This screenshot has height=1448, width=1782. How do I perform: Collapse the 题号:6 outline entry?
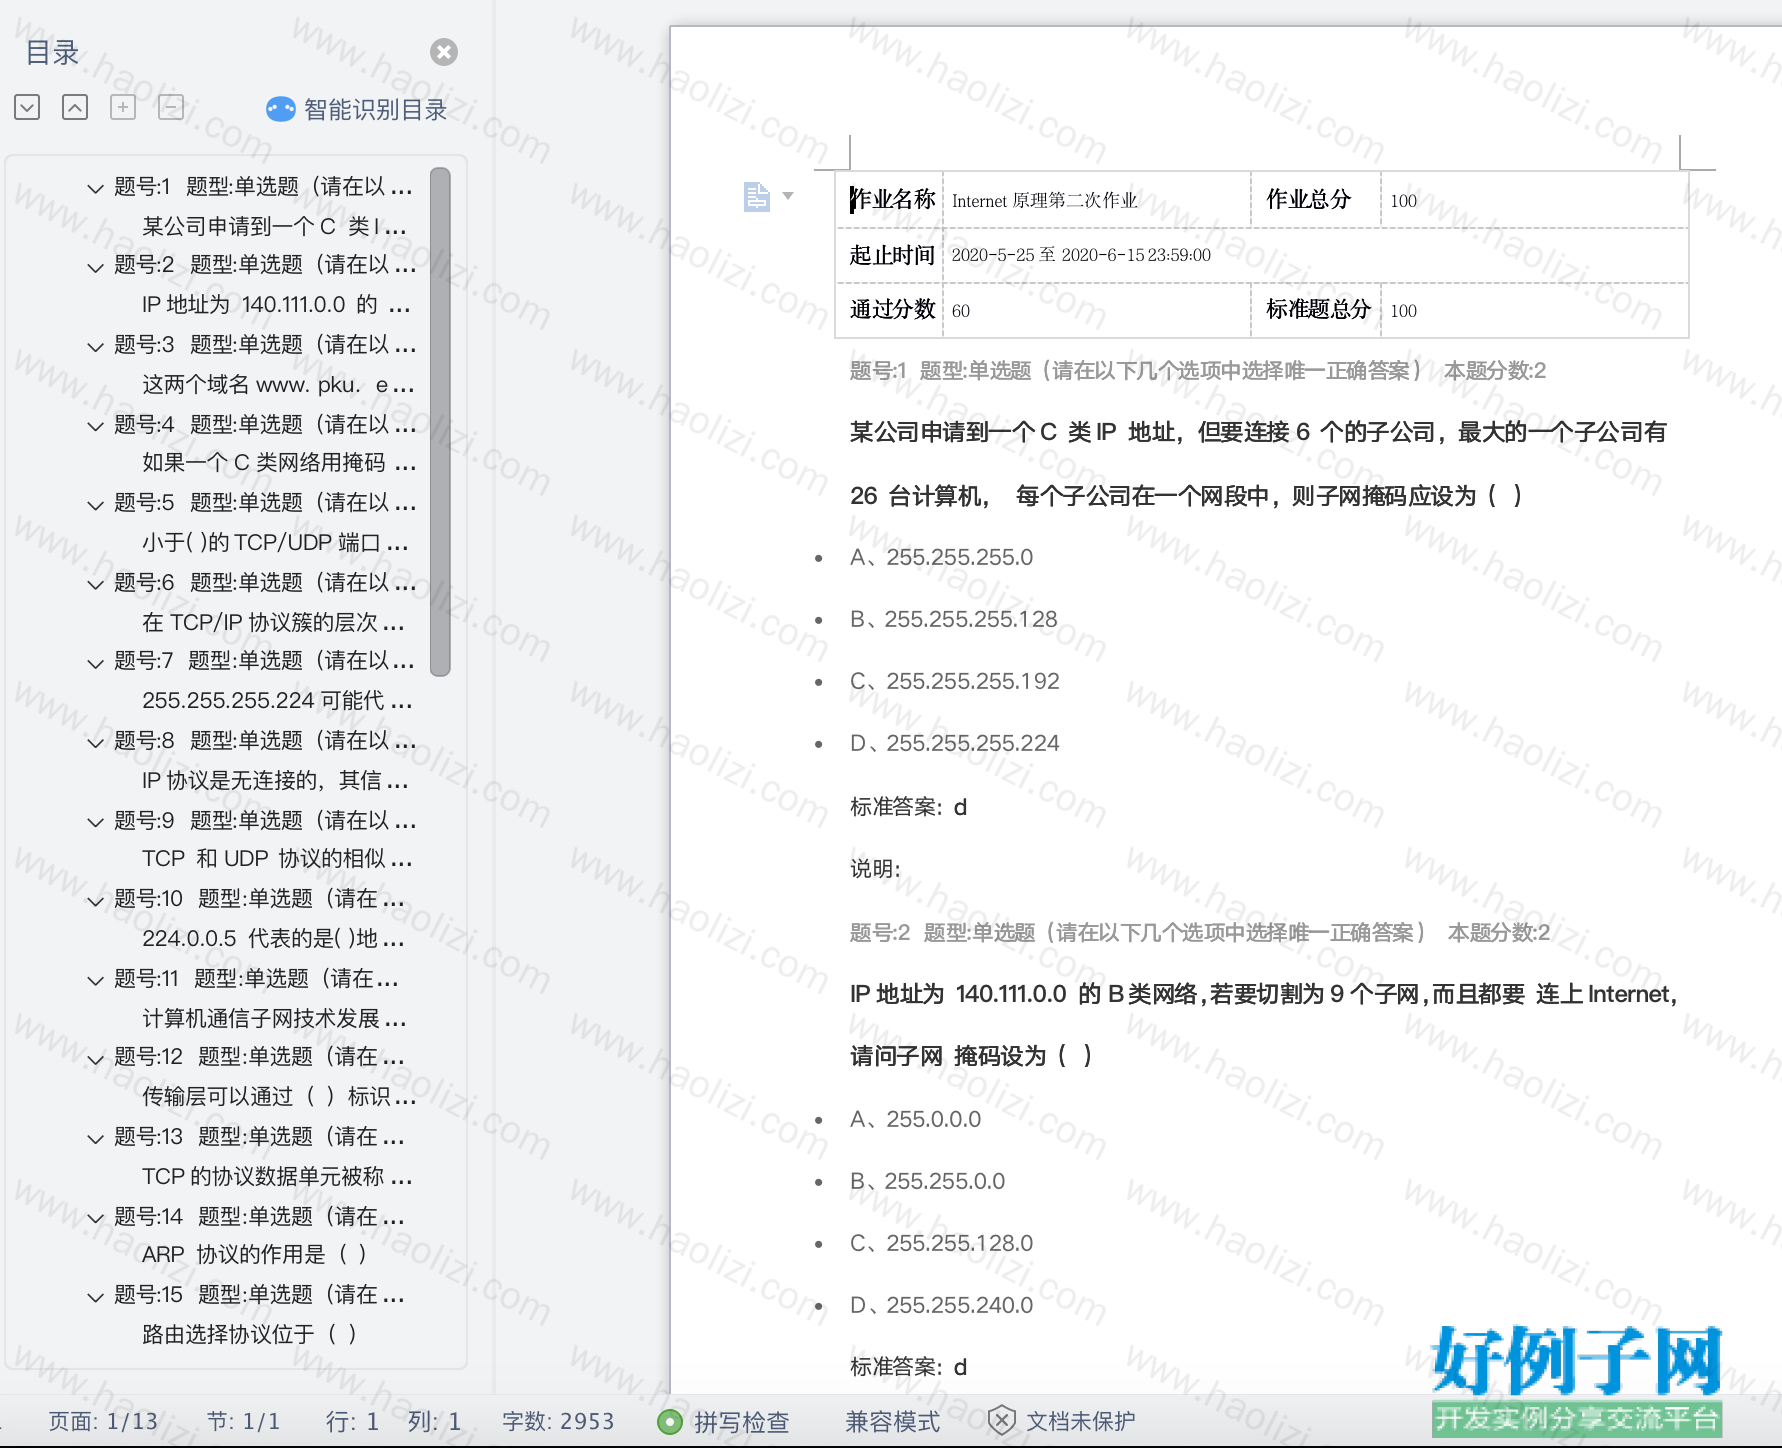click(x=95, y=584)
